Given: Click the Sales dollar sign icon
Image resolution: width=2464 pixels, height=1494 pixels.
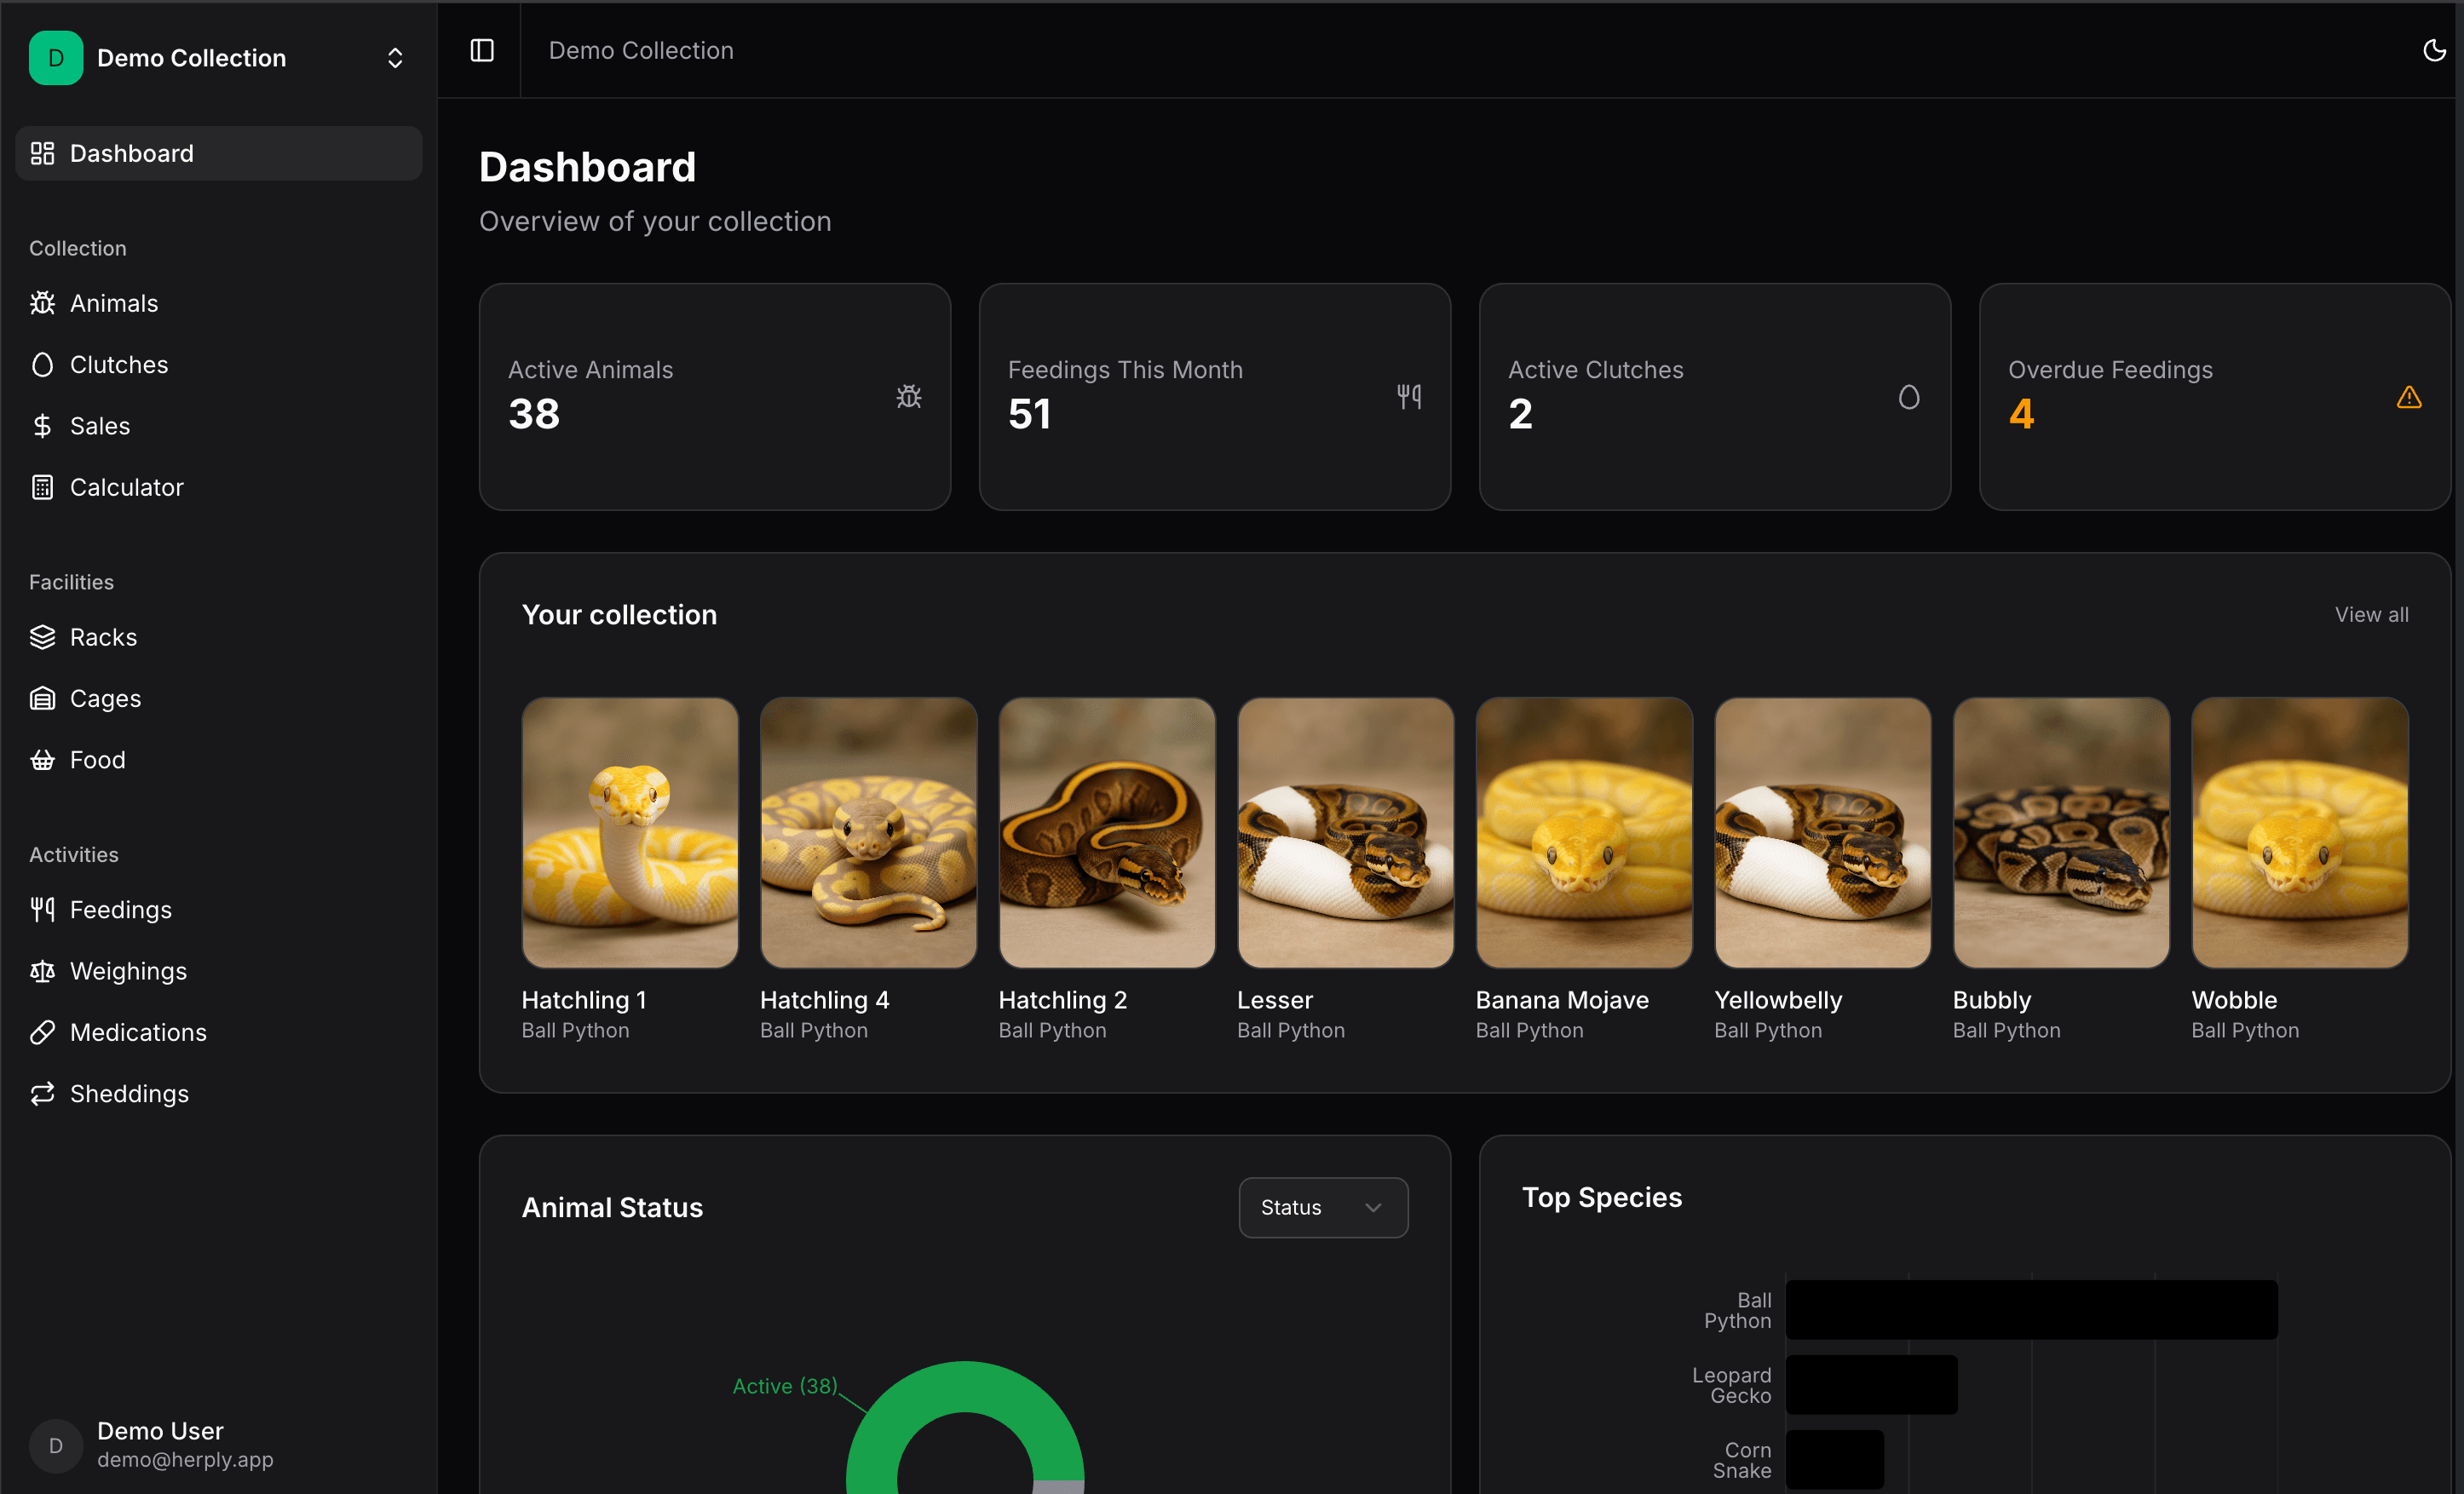Looking at the screenshot, I should tap(42, 426).
